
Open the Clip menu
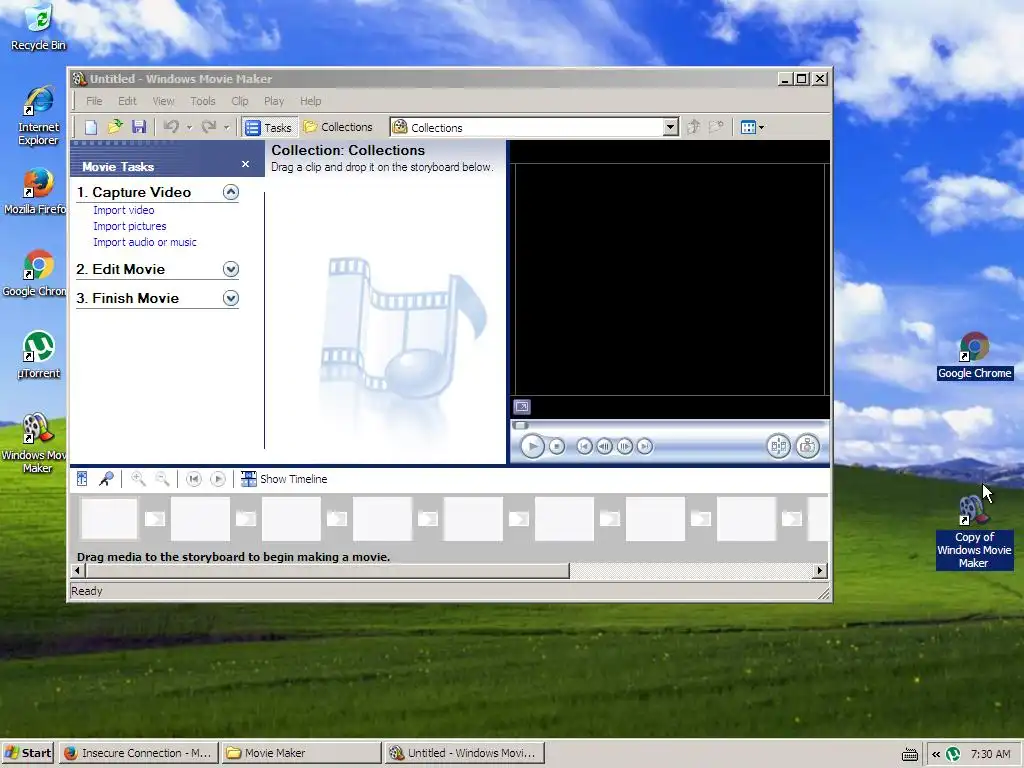[x=240, y=101]
